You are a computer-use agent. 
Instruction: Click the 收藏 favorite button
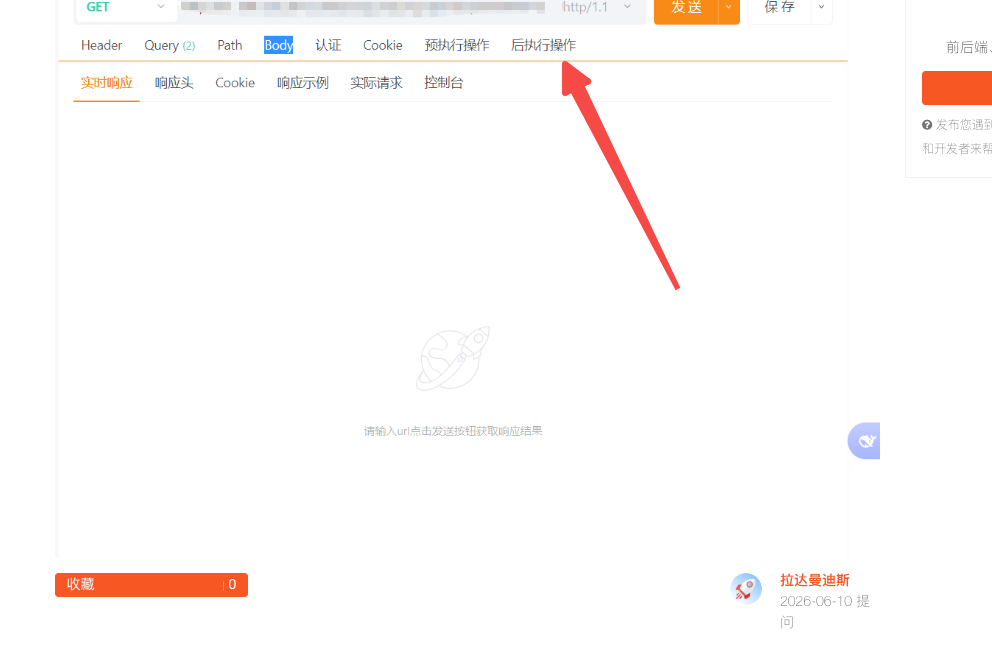pos(151,585)
